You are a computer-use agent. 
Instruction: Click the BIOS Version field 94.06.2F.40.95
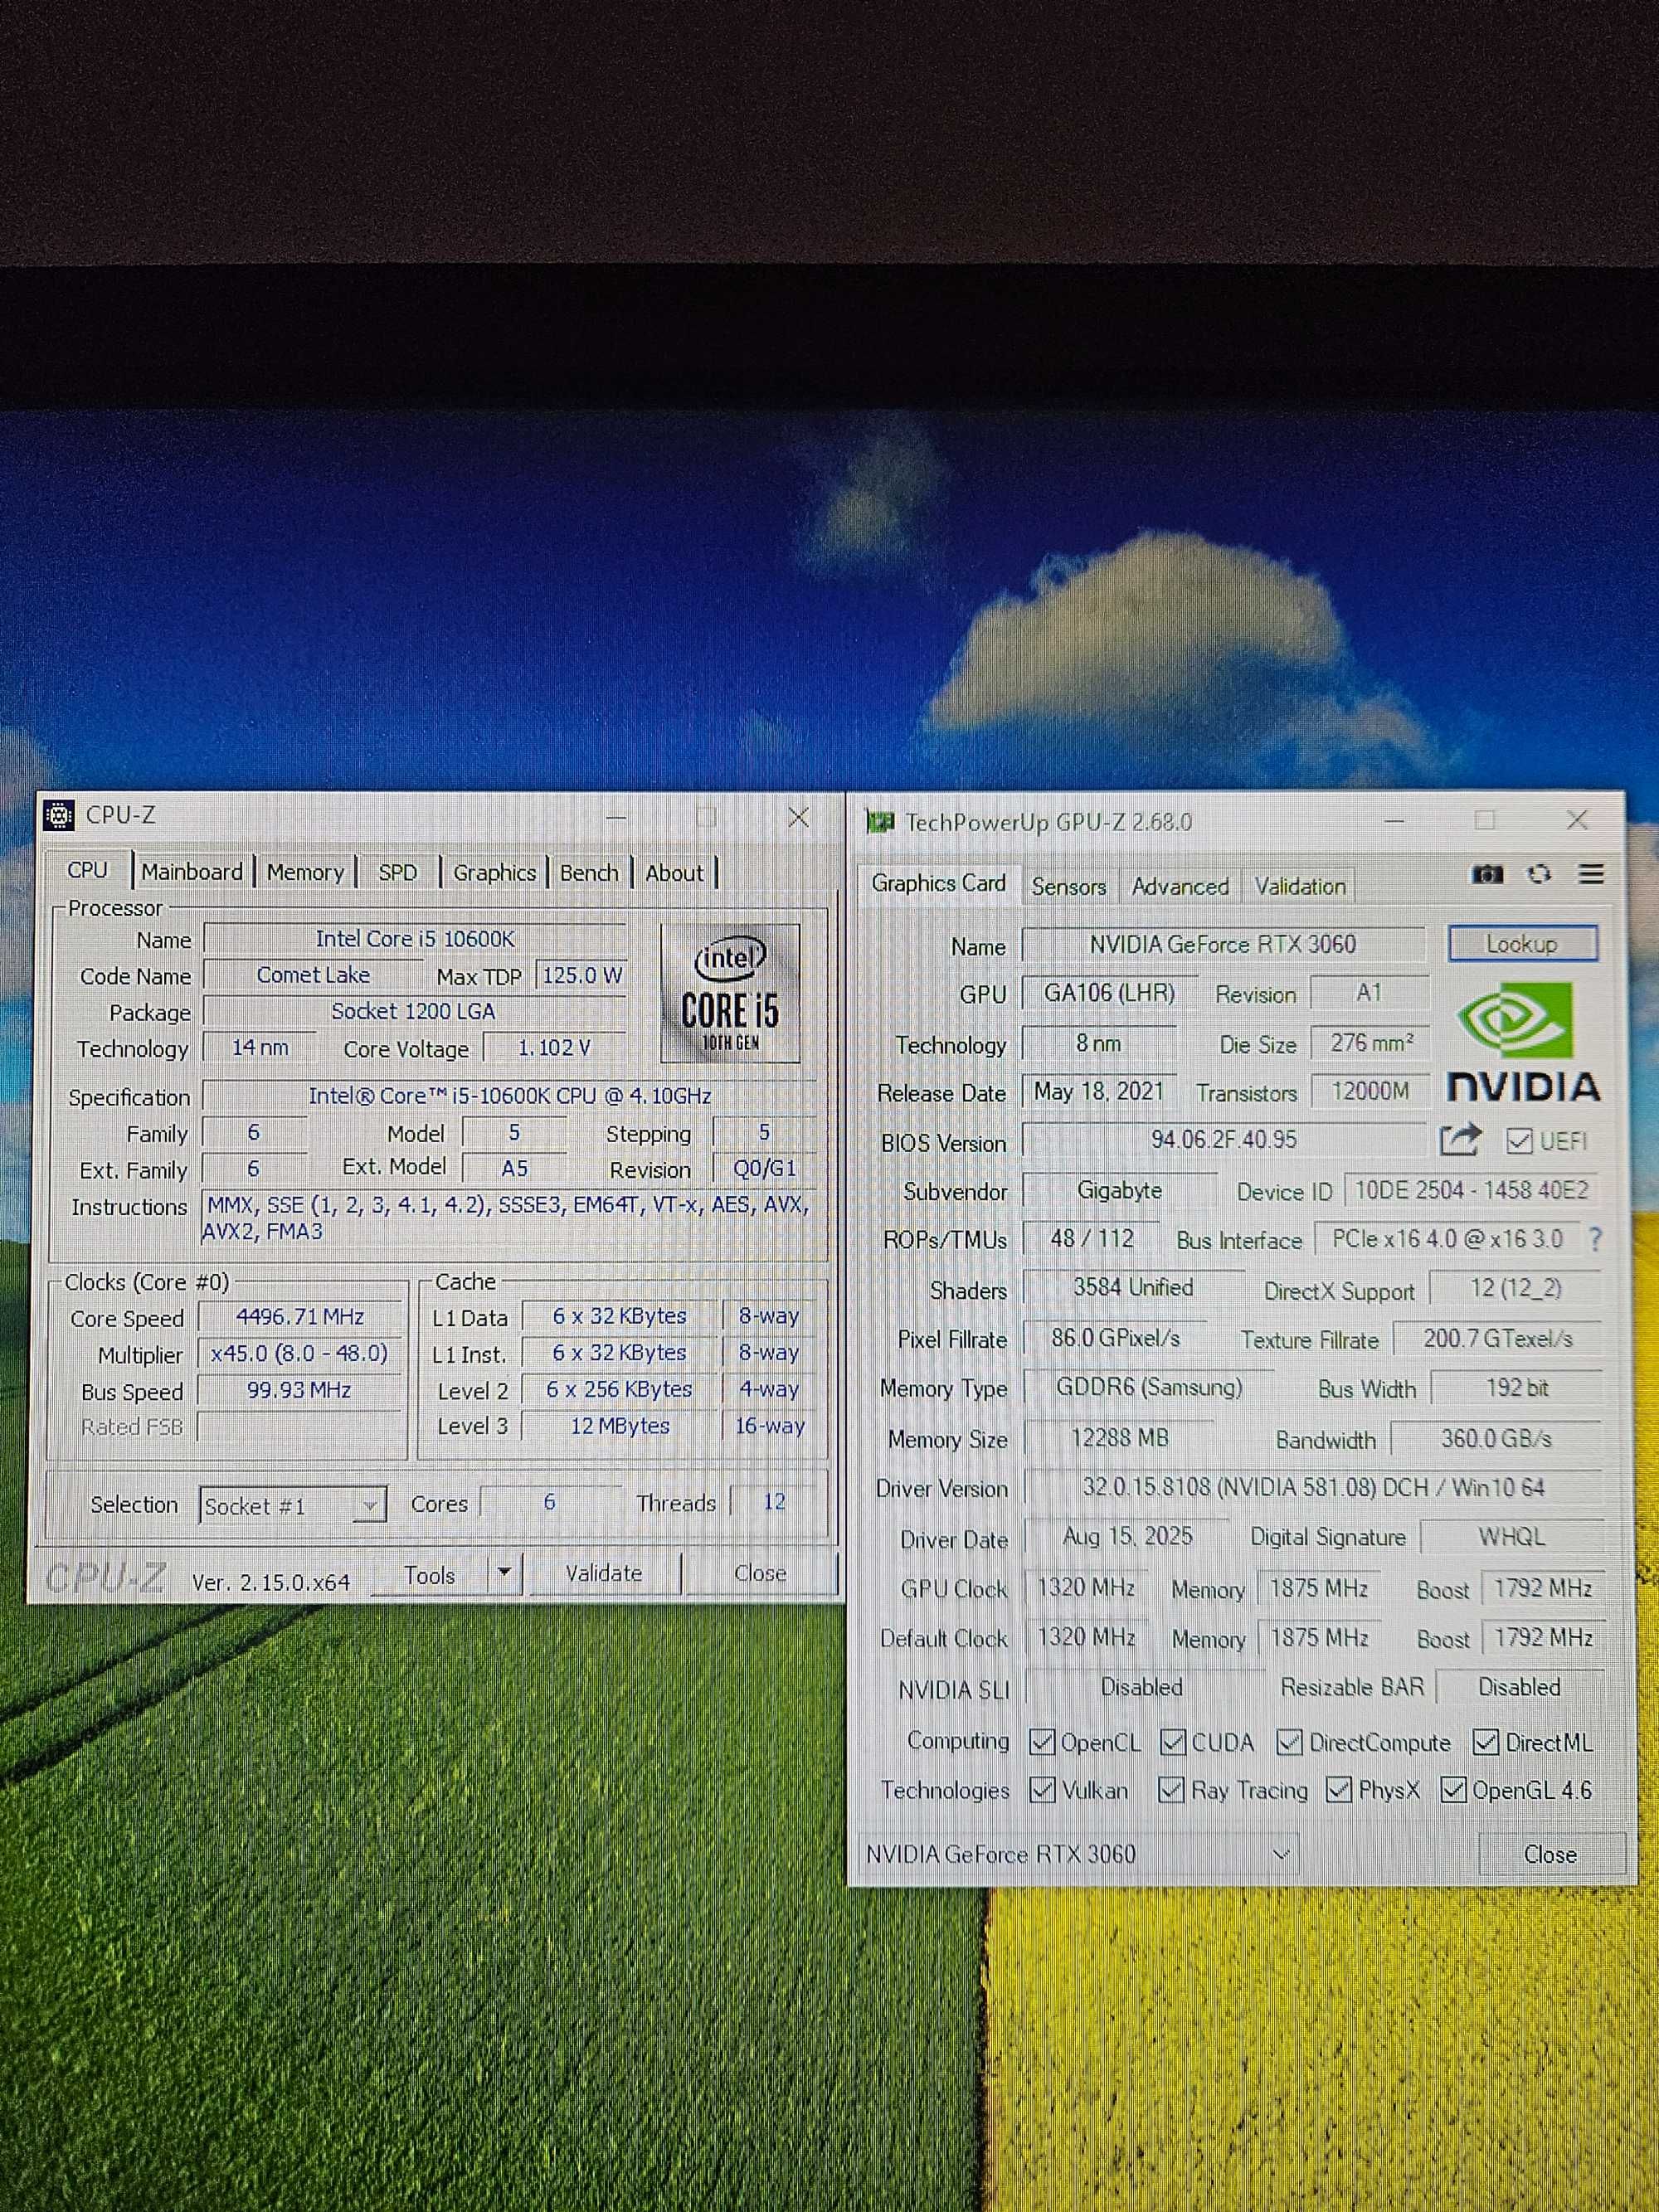coord(1224,1139)
